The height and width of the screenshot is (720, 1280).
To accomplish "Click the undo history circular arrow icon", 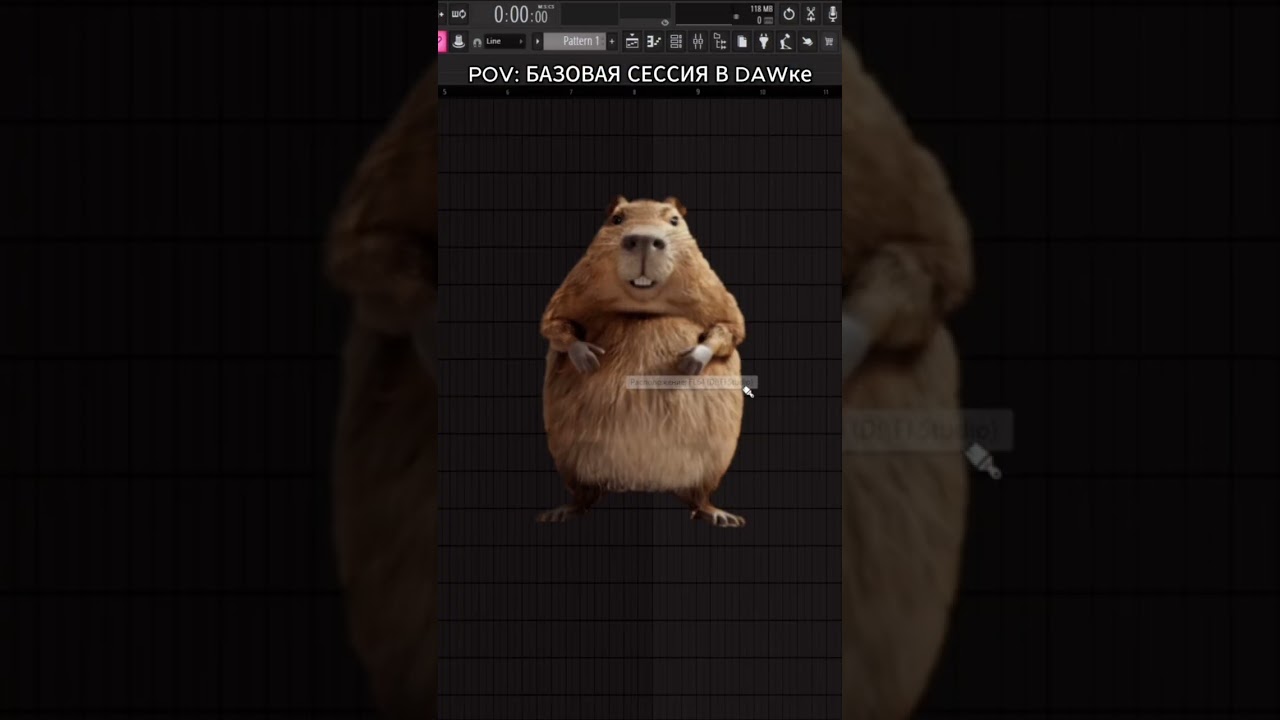I will [789, 14].
